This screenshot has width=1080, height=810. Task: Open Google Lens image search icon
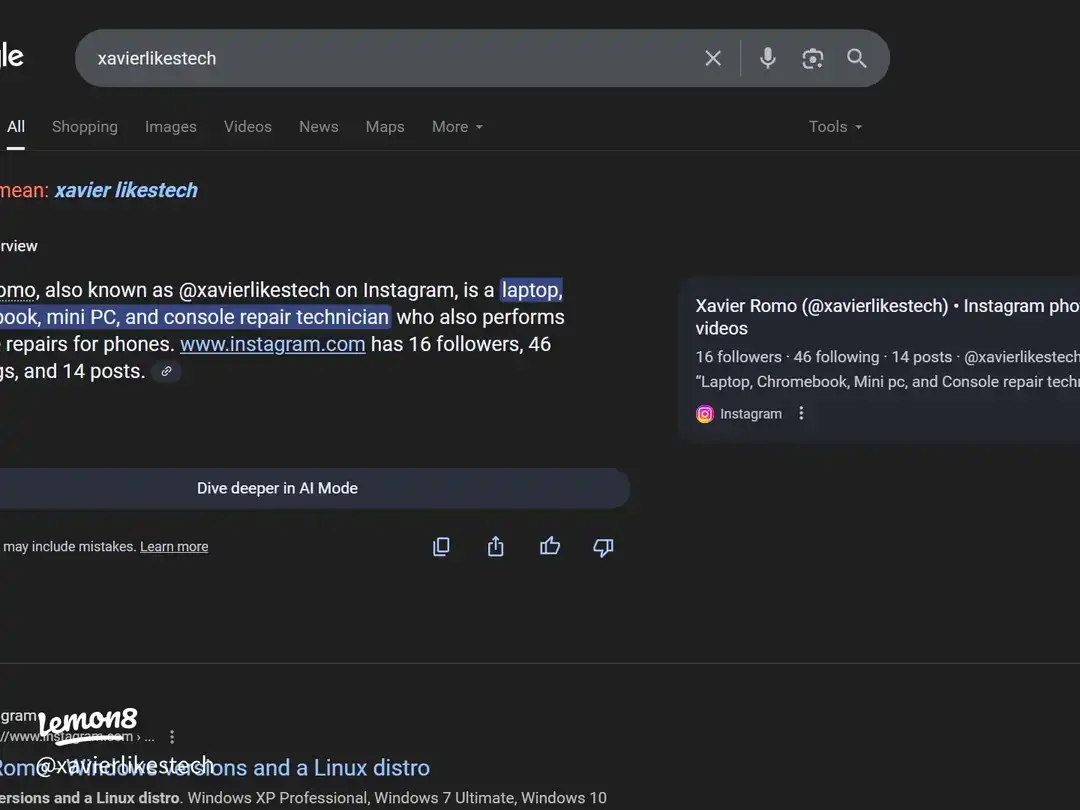(813, 59)
